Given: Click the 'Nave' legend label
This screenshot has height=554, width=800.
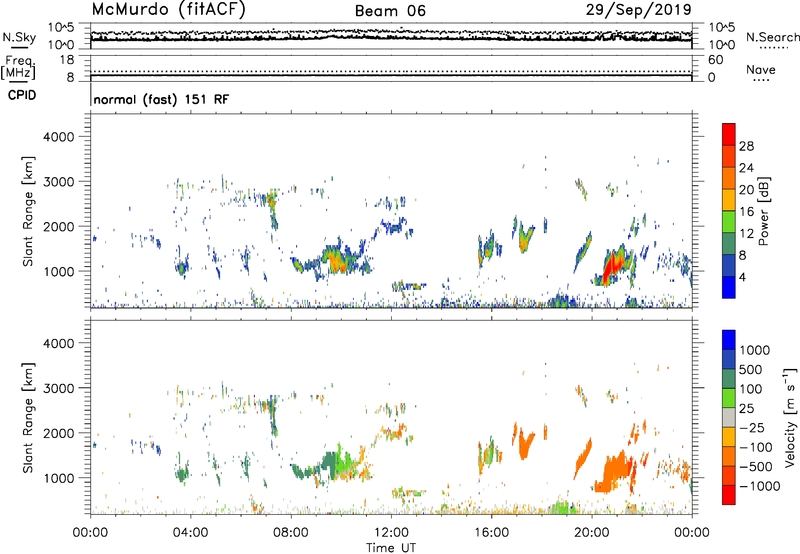Looking at the screenshot, I should coord(761,70).
